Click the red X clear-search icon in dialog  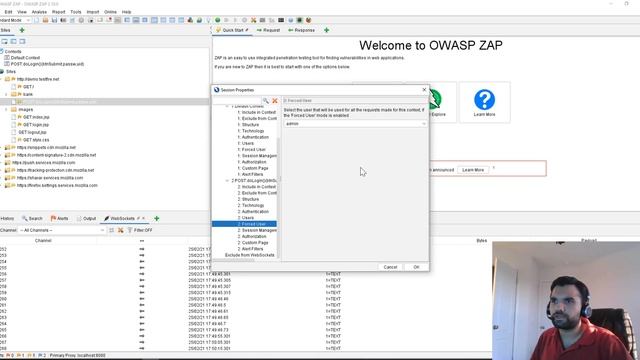275,100
